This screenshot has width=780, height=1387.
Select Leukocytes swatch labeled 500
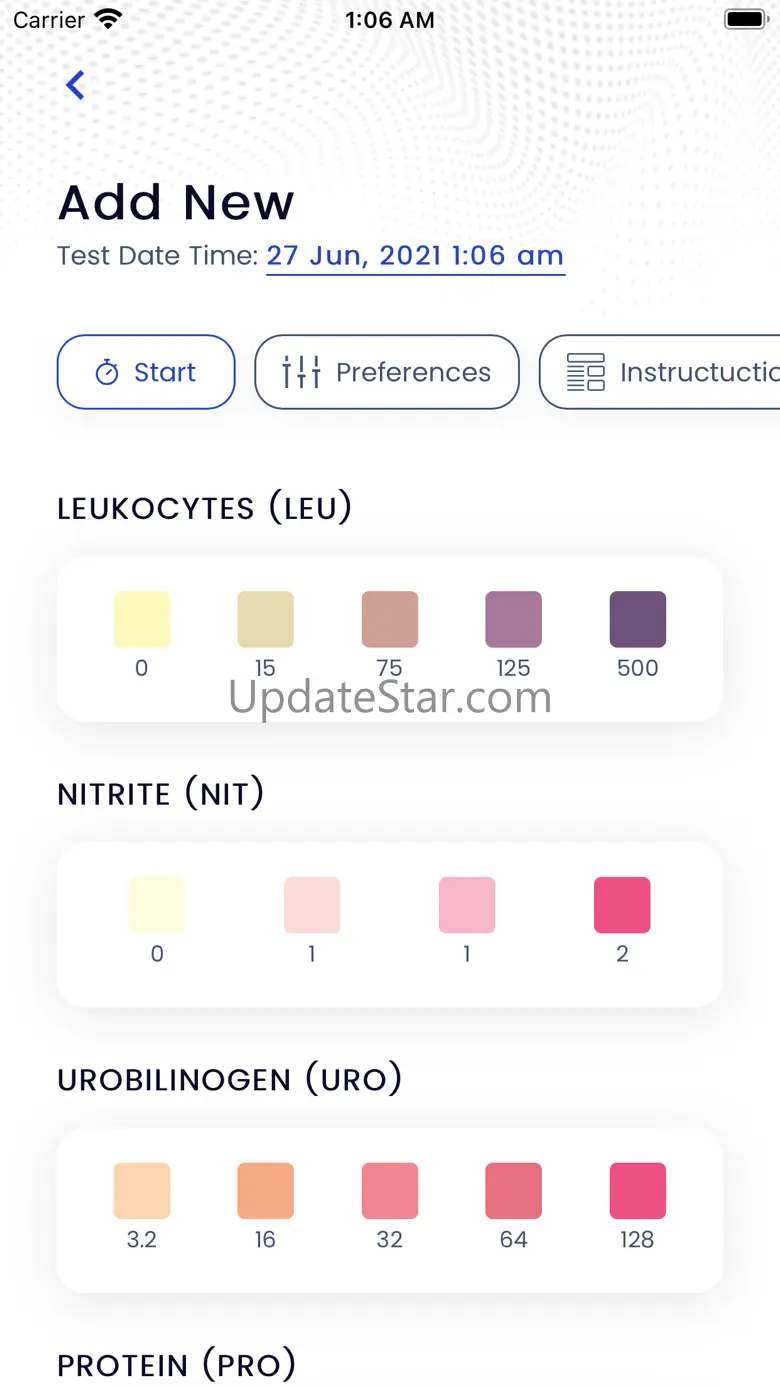click(x=638, y=620)
